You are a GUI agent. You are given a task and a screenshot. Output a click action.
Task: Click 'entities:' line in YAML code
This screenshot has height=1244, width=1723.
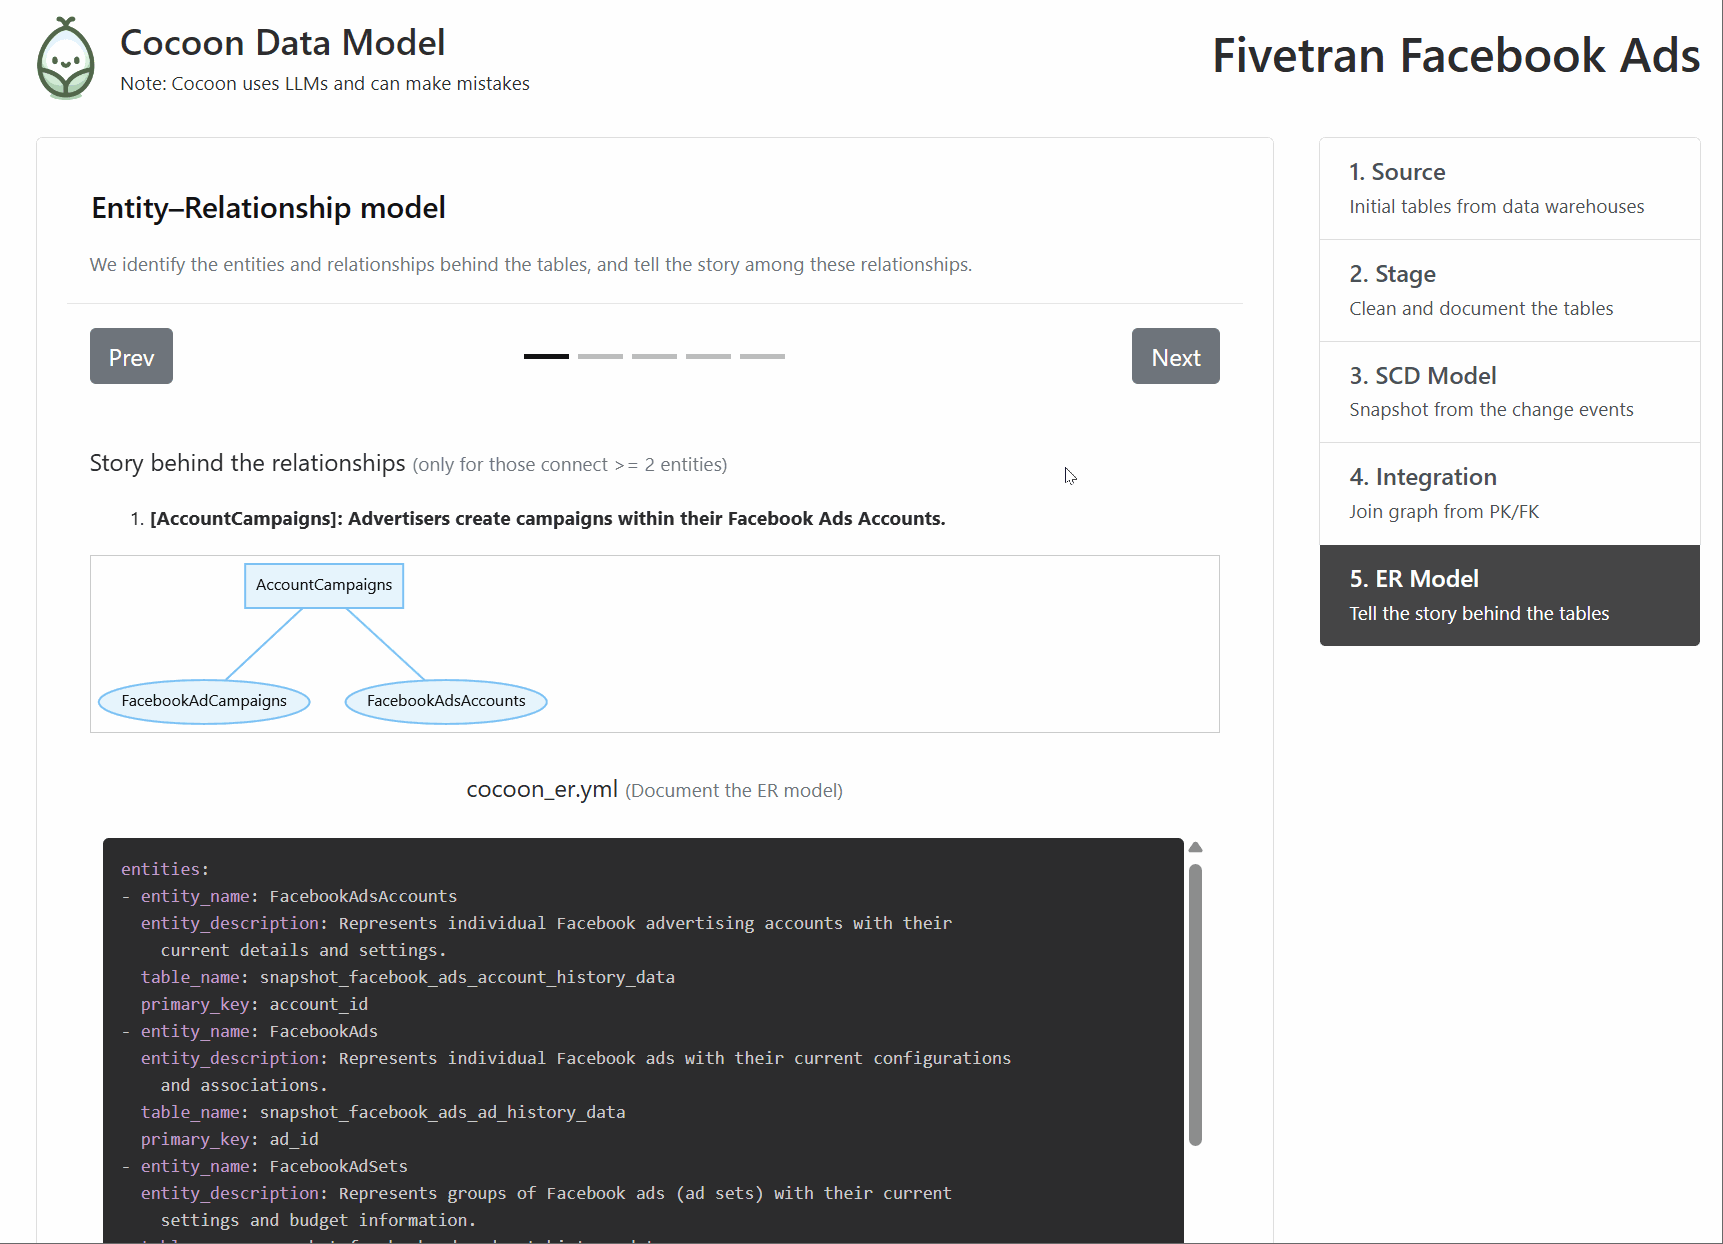coord(165,869)
